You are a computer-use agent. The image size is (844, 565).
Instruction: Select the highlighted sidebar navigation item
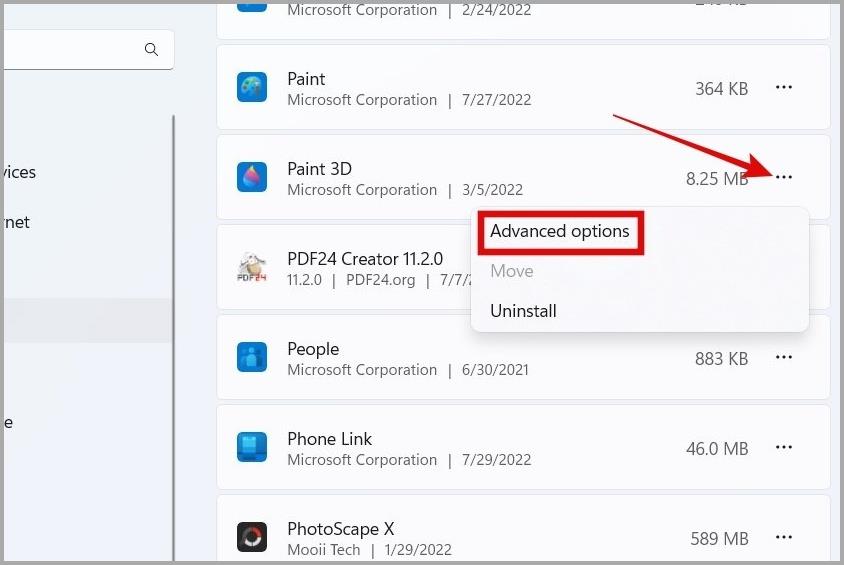[87, 321]
